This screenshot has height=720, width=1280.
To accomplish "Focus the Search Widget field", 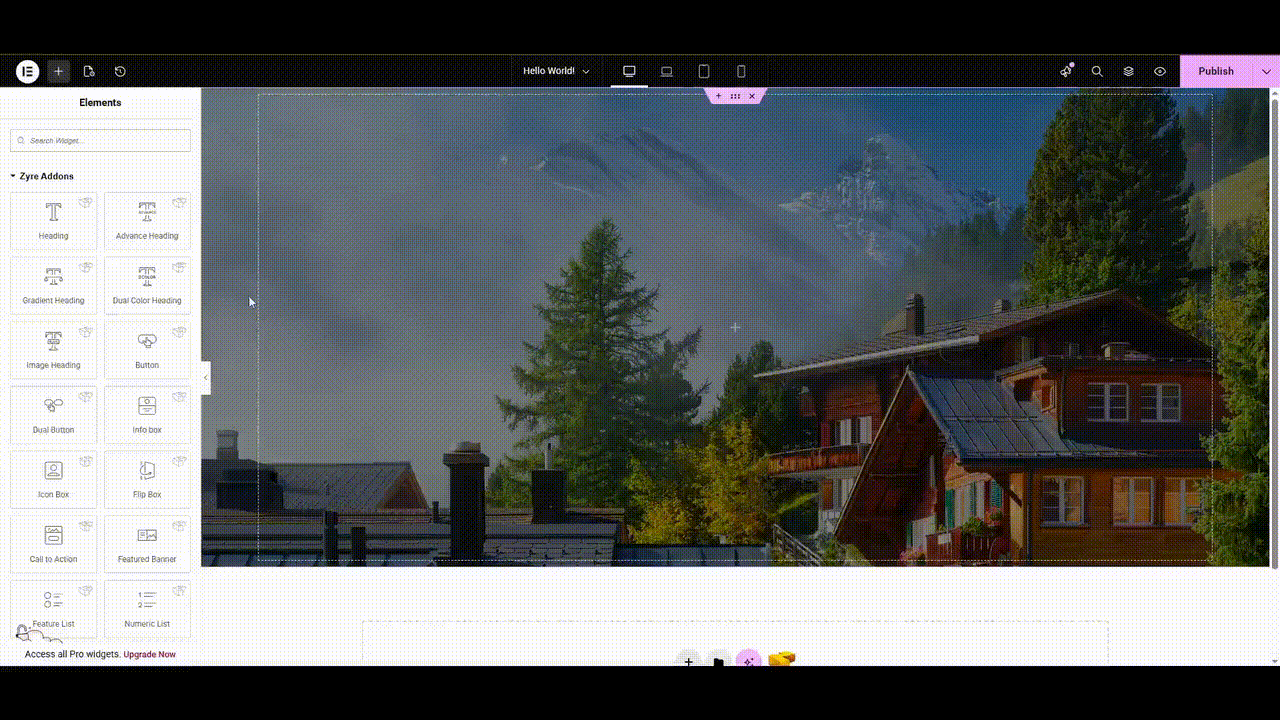I will click(100, 141).
